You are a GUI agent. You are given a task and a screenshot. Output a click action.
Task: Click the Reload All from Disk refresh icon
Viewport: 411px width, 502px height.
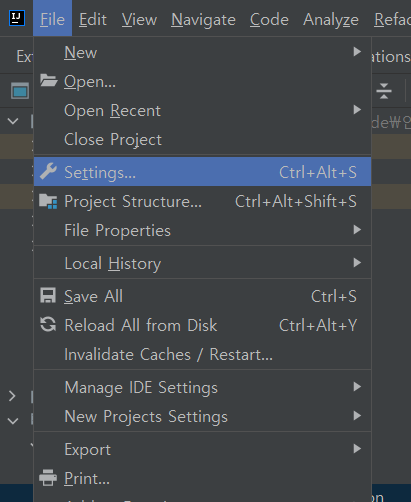pyautogui.click(x=48, y=324)
